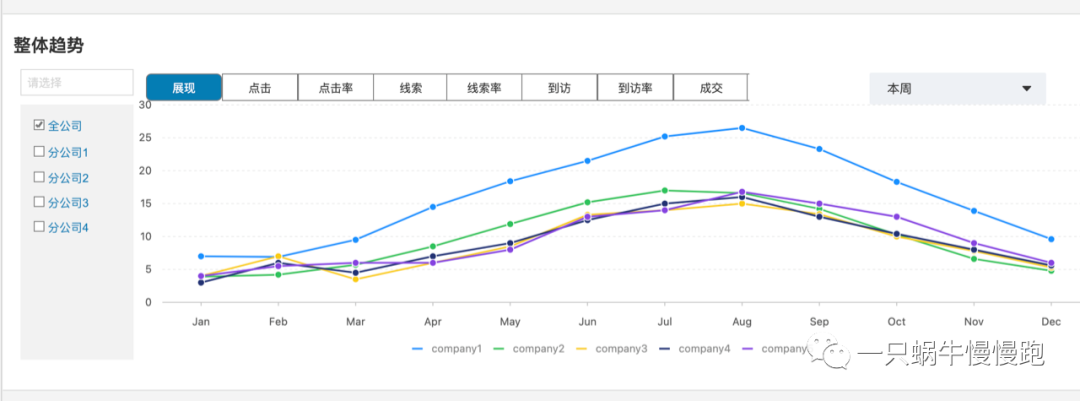Open the 点击率 tab
Image resolution: width=1080 pixels, height=401 pixels.
tap(335, 88)
